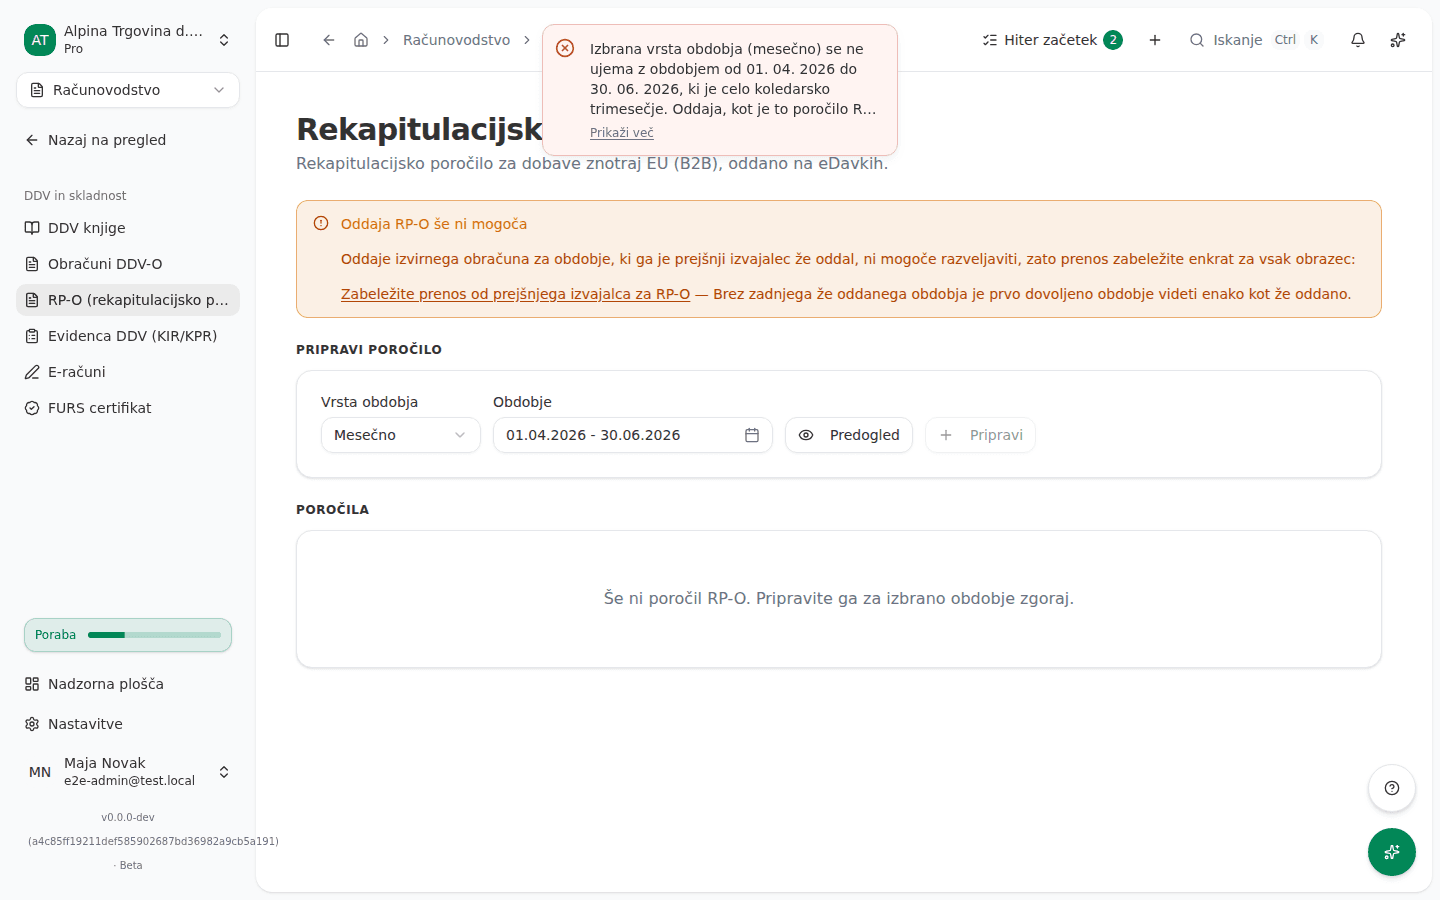The image size is (1440, 900).
Task: Click Prikaži več in the error toast
Action: (x=622, y=133)
